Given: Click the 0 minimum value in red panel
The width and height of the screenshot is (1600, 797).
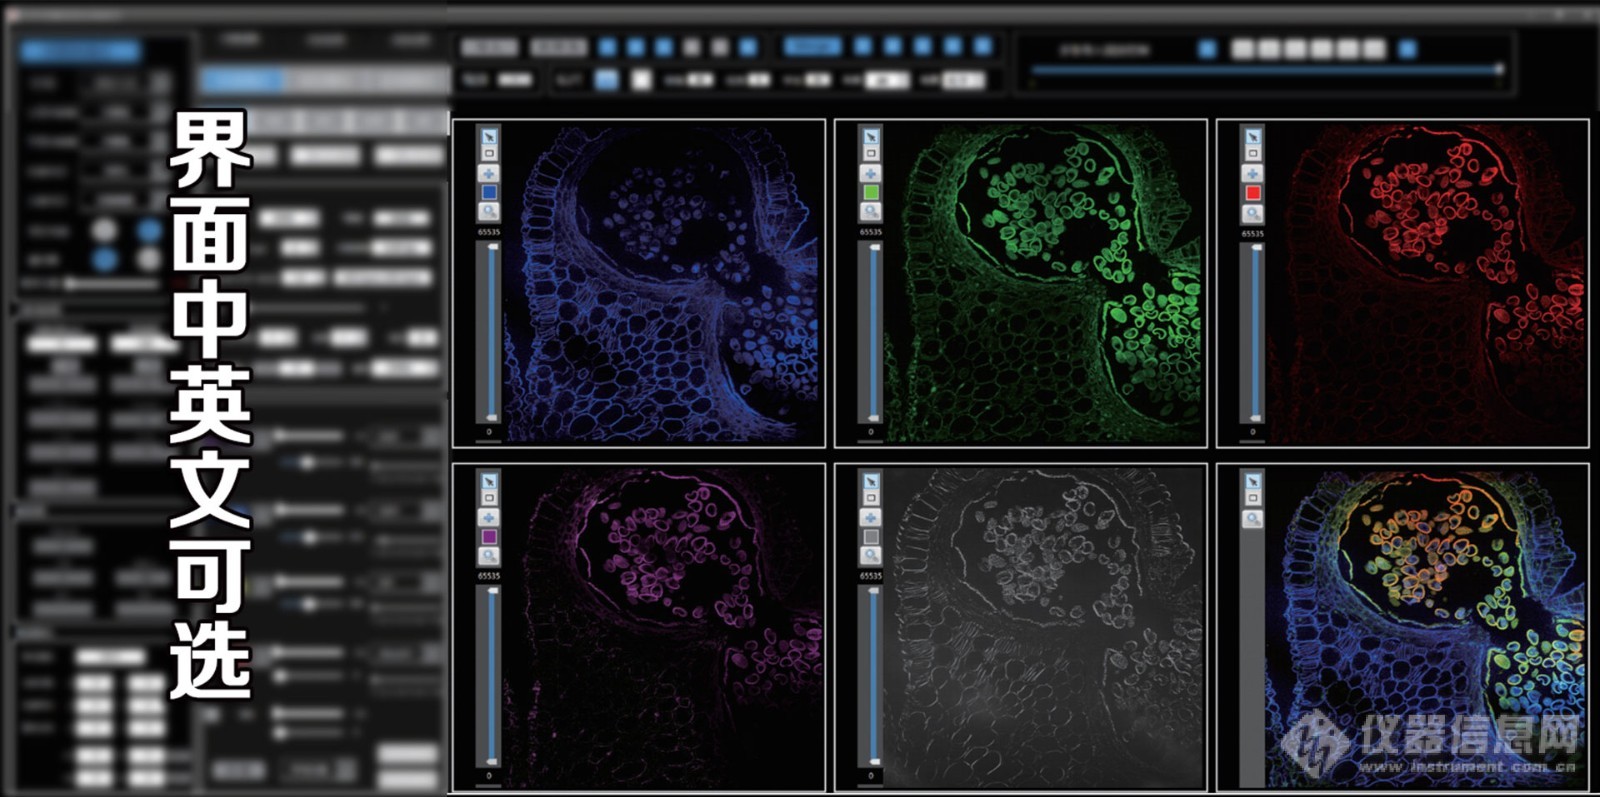Looking at the screenshot, I should 1253,432.
